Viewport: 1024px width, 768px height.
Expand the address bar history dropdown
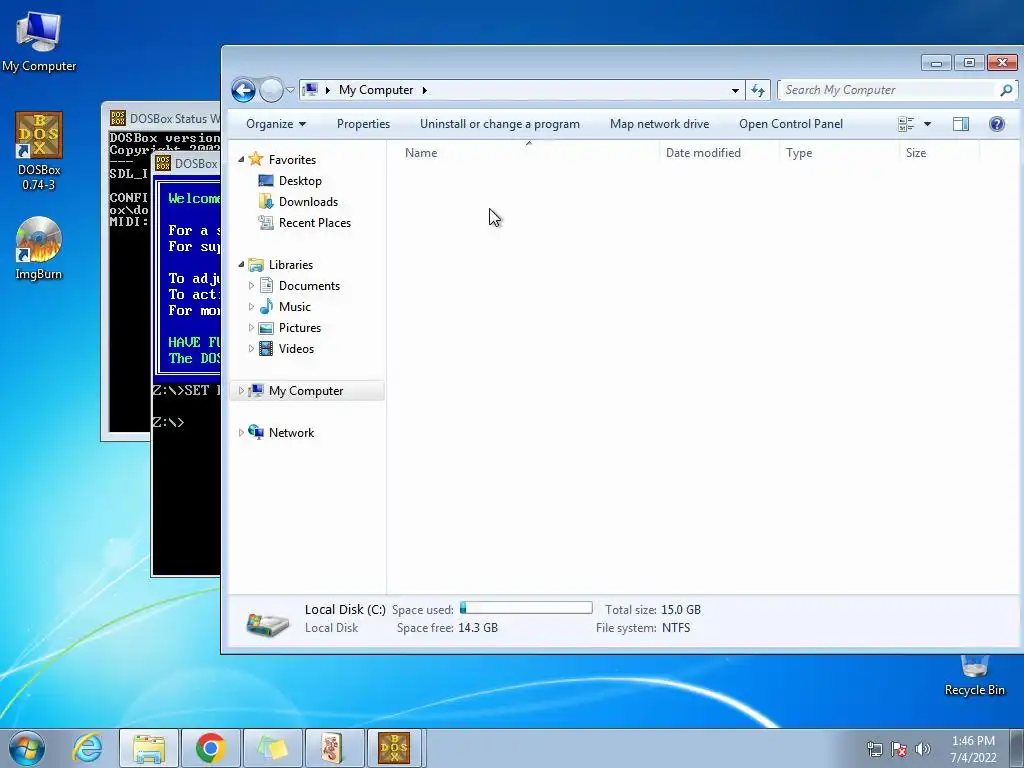click(x=735, y=90)
